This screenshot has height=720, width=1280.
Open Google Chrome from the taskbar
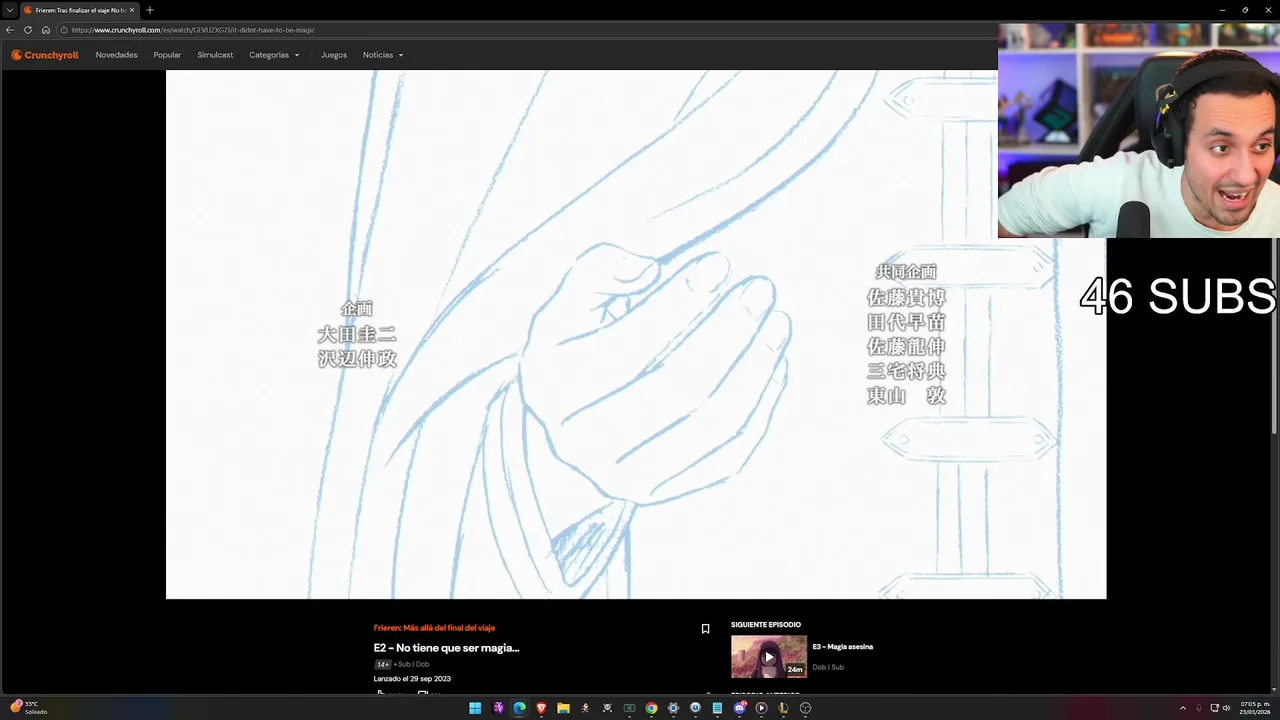pyautogui.click(x=651, y=708)
